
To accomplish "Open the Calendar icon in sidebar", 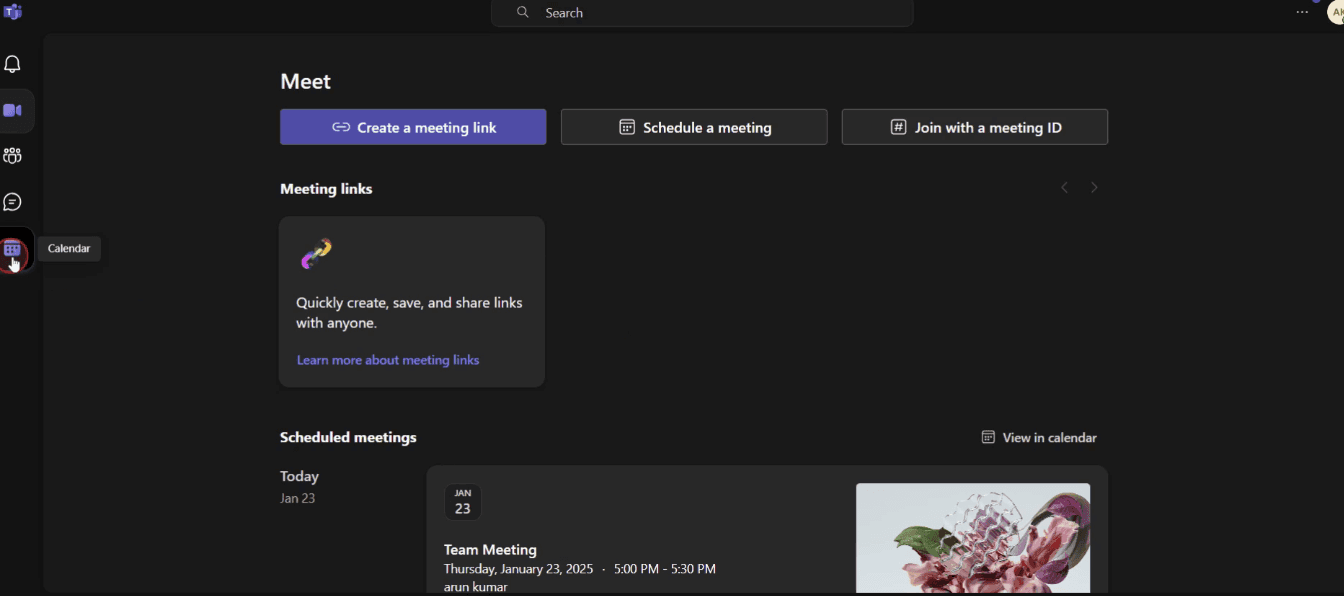I will 13,249.
